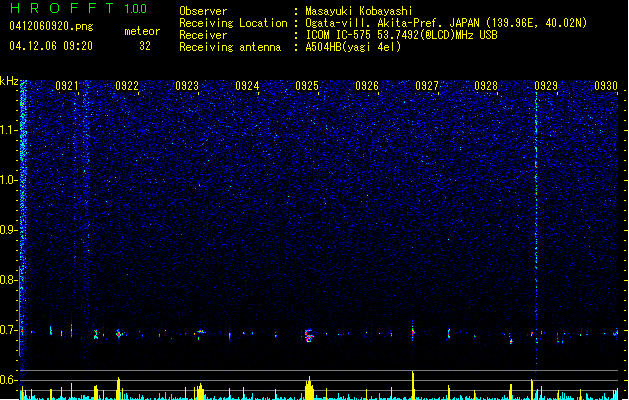Click the 1.1 frequency axis label
The height and width of the screenshot is (400, 629).
[8, 130]
